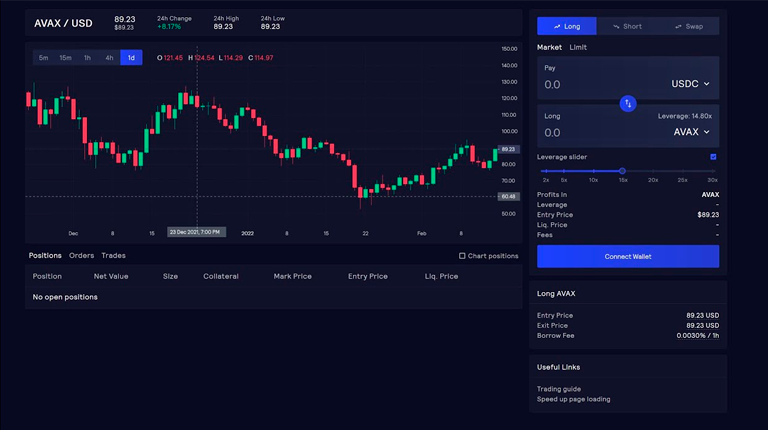This screenshot has width=768, height=430.
Task: Toggle the Leverage slider checkbox
Action: click(x=713, y=157)
